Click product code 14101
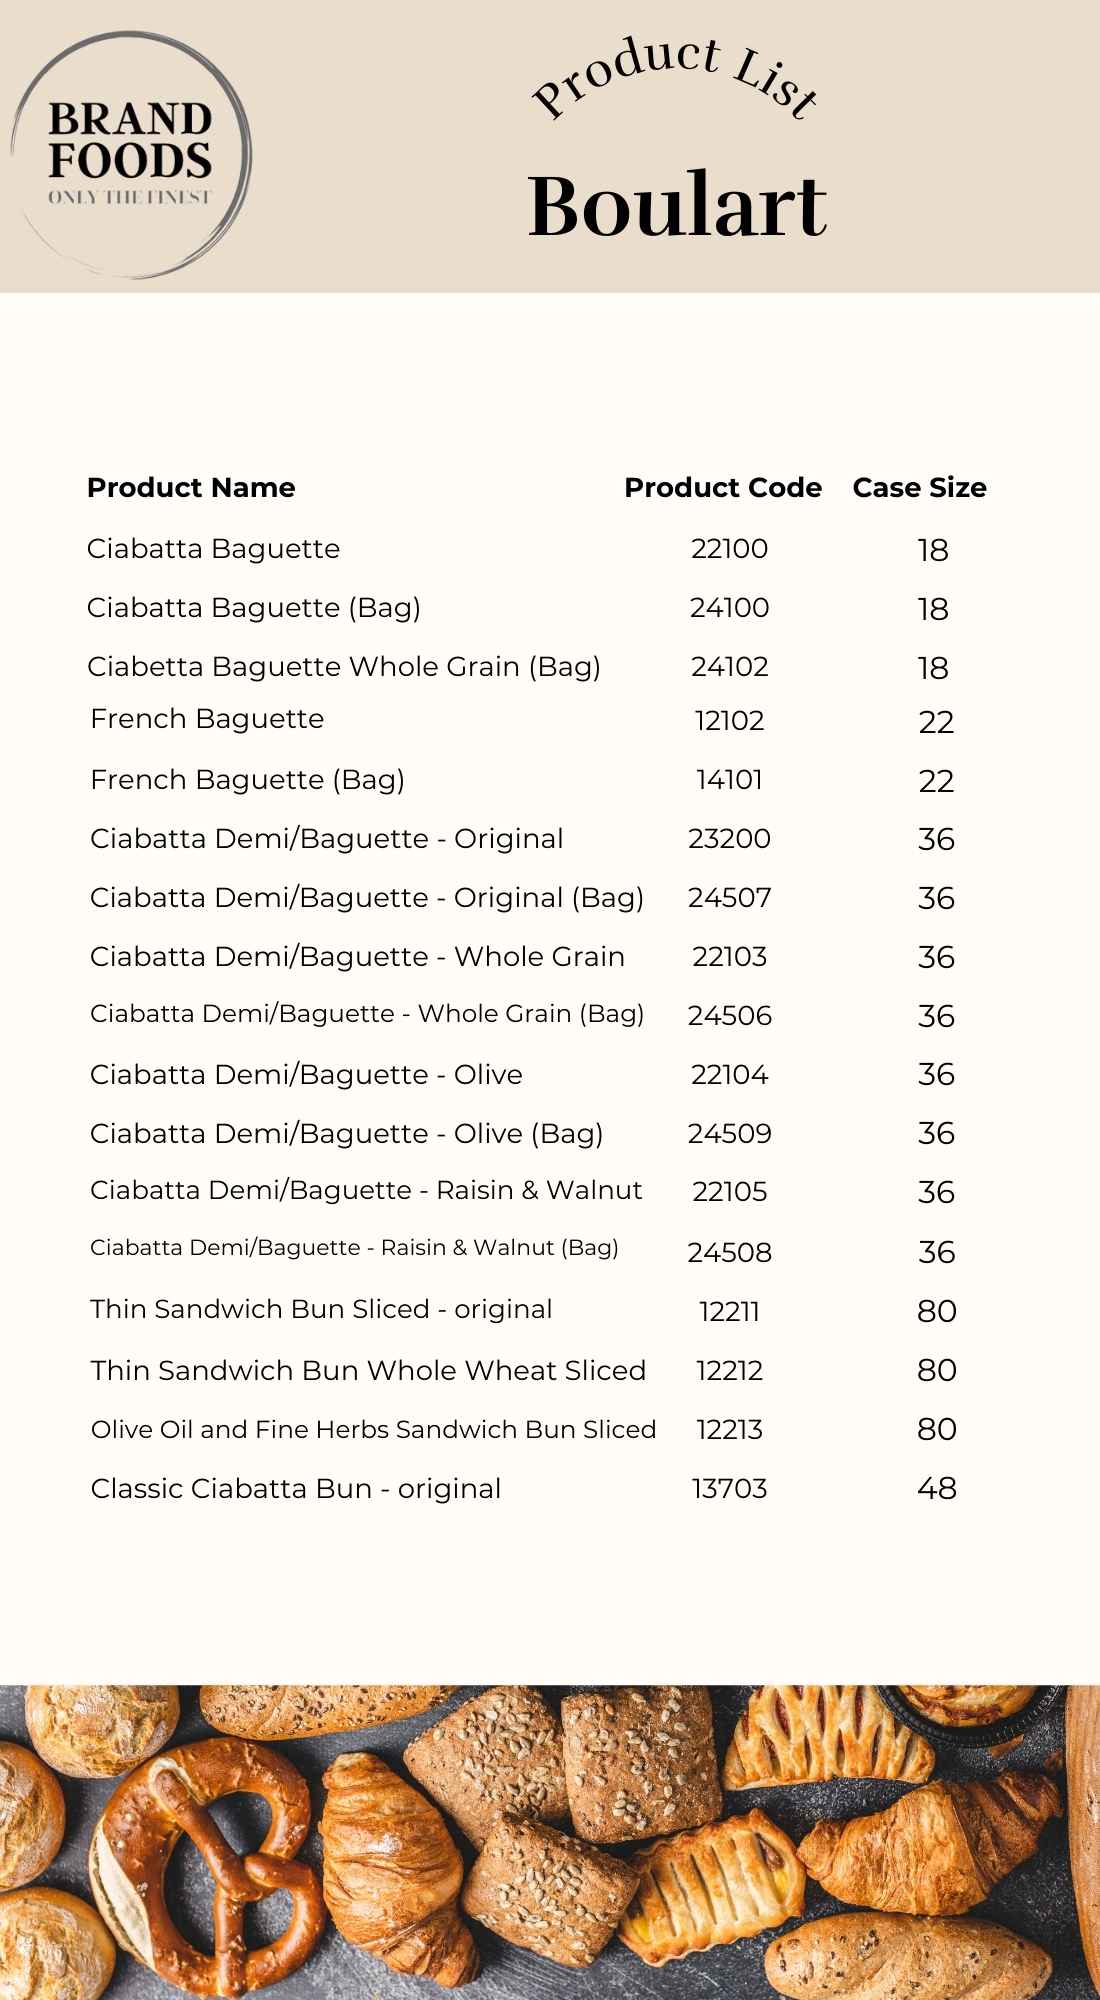 click(x=729, y=780)
